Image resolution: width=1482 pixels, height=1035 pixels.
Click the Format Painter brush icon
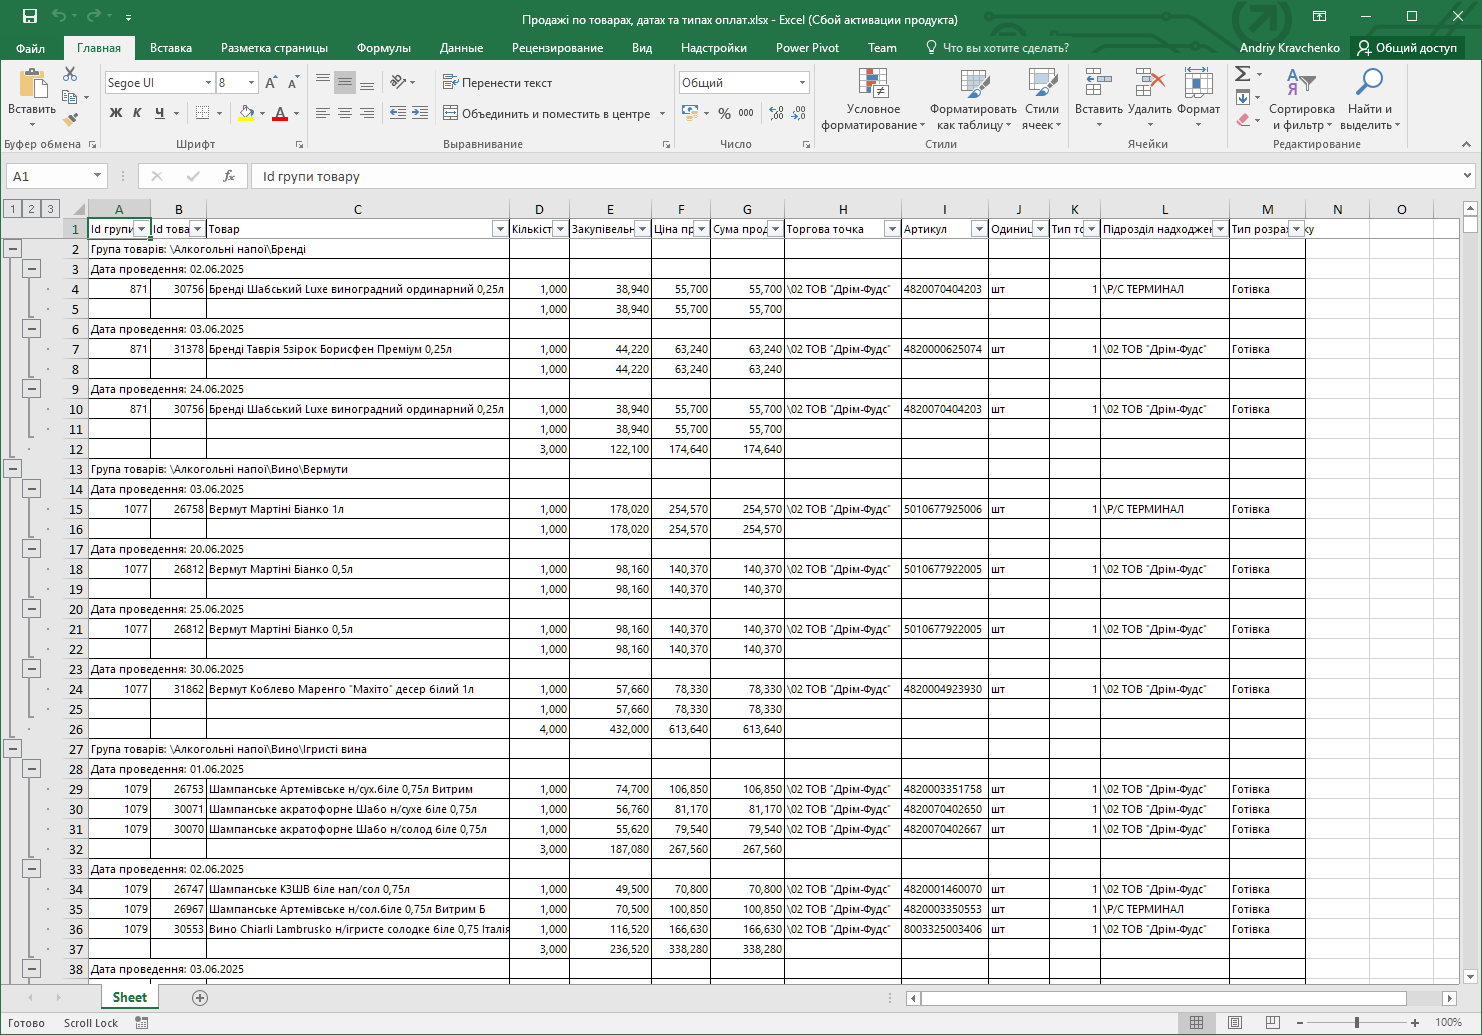click(x=70, y=119)
